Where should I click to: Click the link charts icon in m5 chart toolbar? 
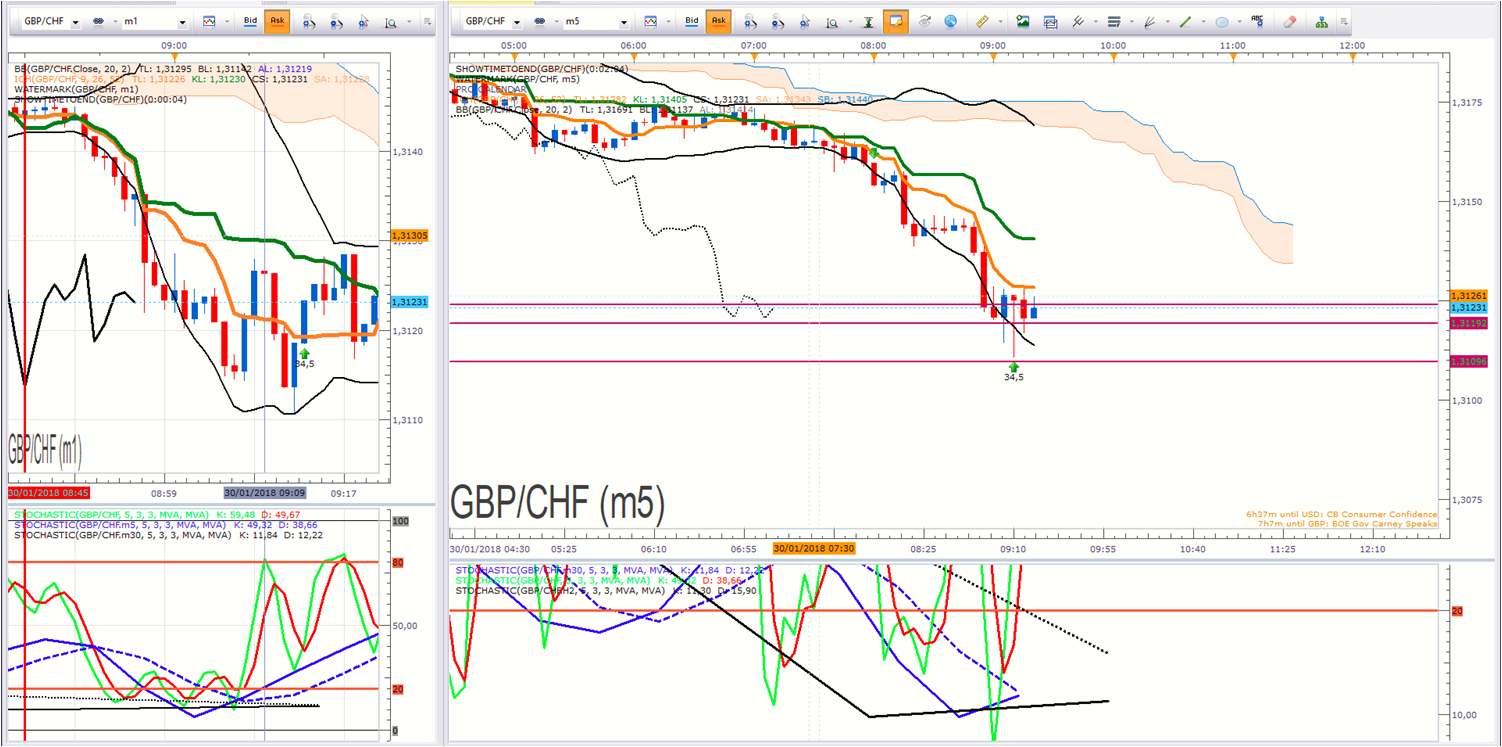541,22
